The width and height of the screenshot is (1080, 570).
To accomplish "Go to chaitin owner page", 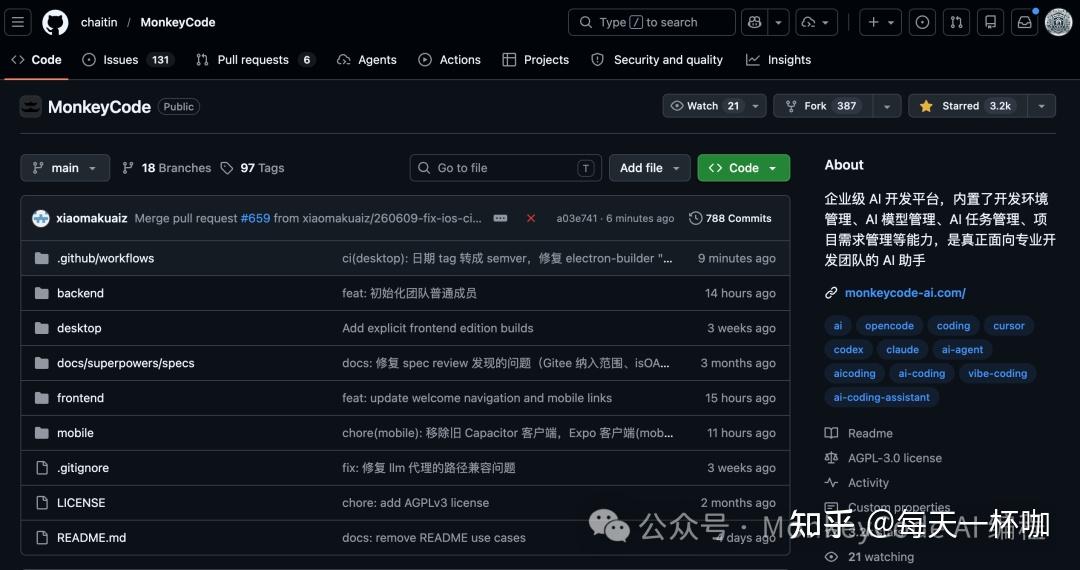I will [99, 22].
